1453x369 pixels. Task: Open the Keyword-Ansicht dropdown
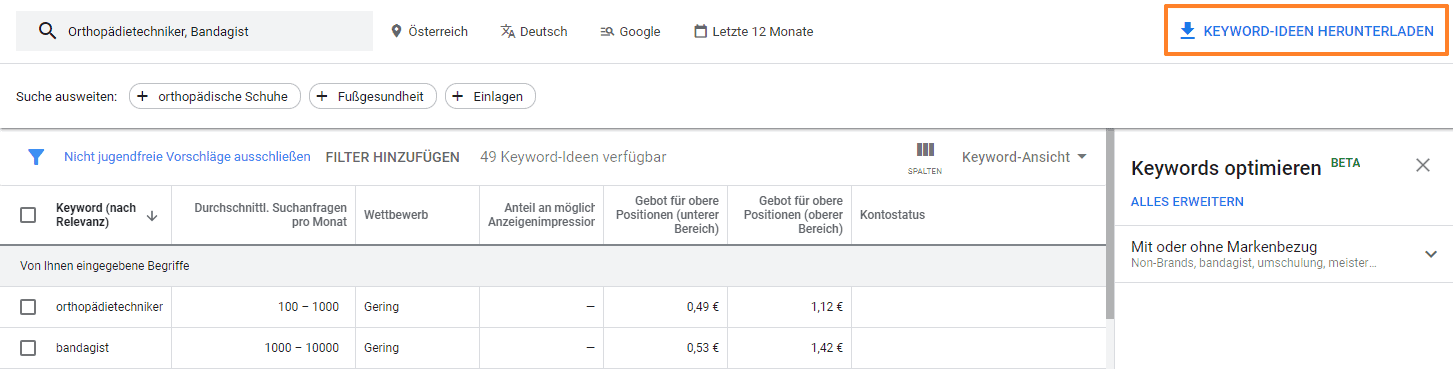[x=1024, y=157]
